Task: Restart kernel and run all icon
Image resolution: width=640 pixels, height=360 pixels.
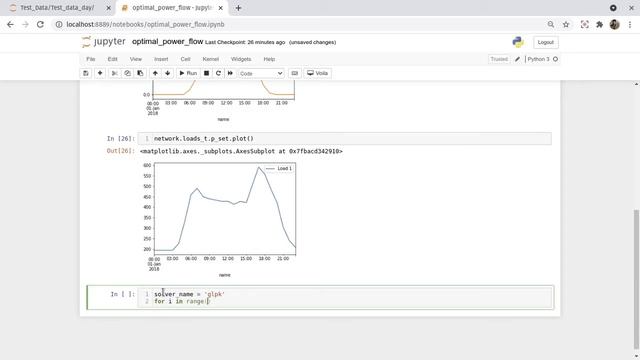Action: (x=230, y=73)
